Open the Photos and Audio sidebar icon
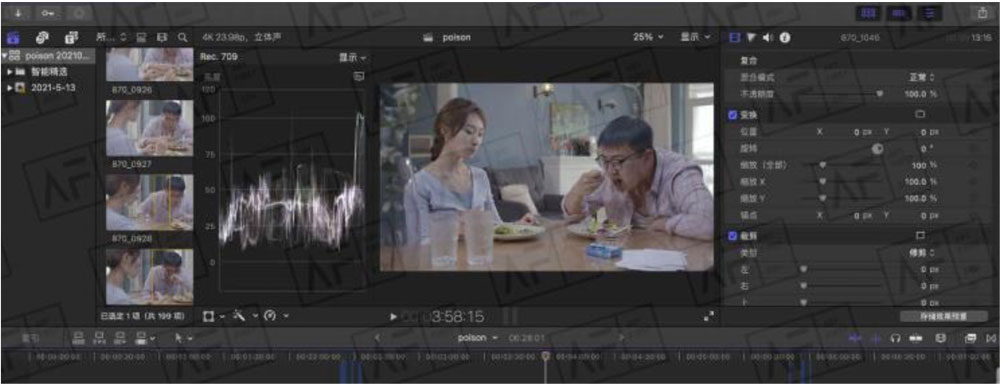Image resolution: width=1000 pixels, height=386 pixels. [42, 37]
